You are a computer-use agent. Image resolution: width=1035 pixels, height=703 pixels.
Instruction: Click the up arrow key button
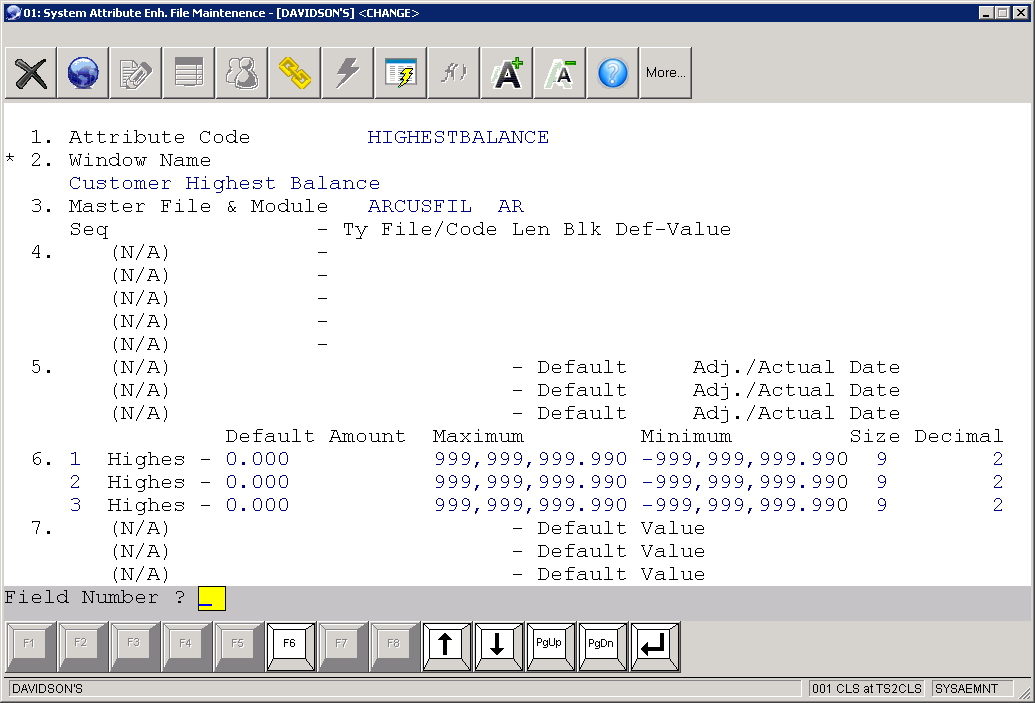coord(446,647)
